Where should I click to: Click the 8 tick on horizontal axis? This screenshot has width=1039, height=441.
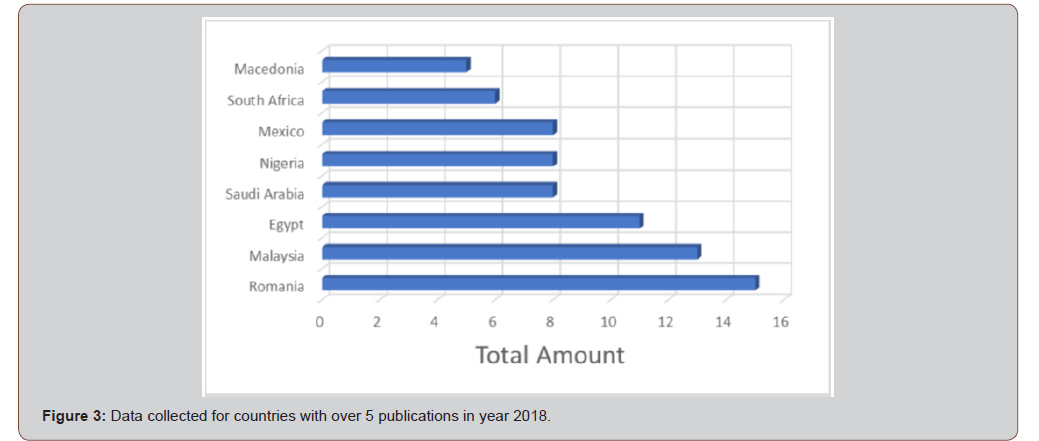(550, 322)
